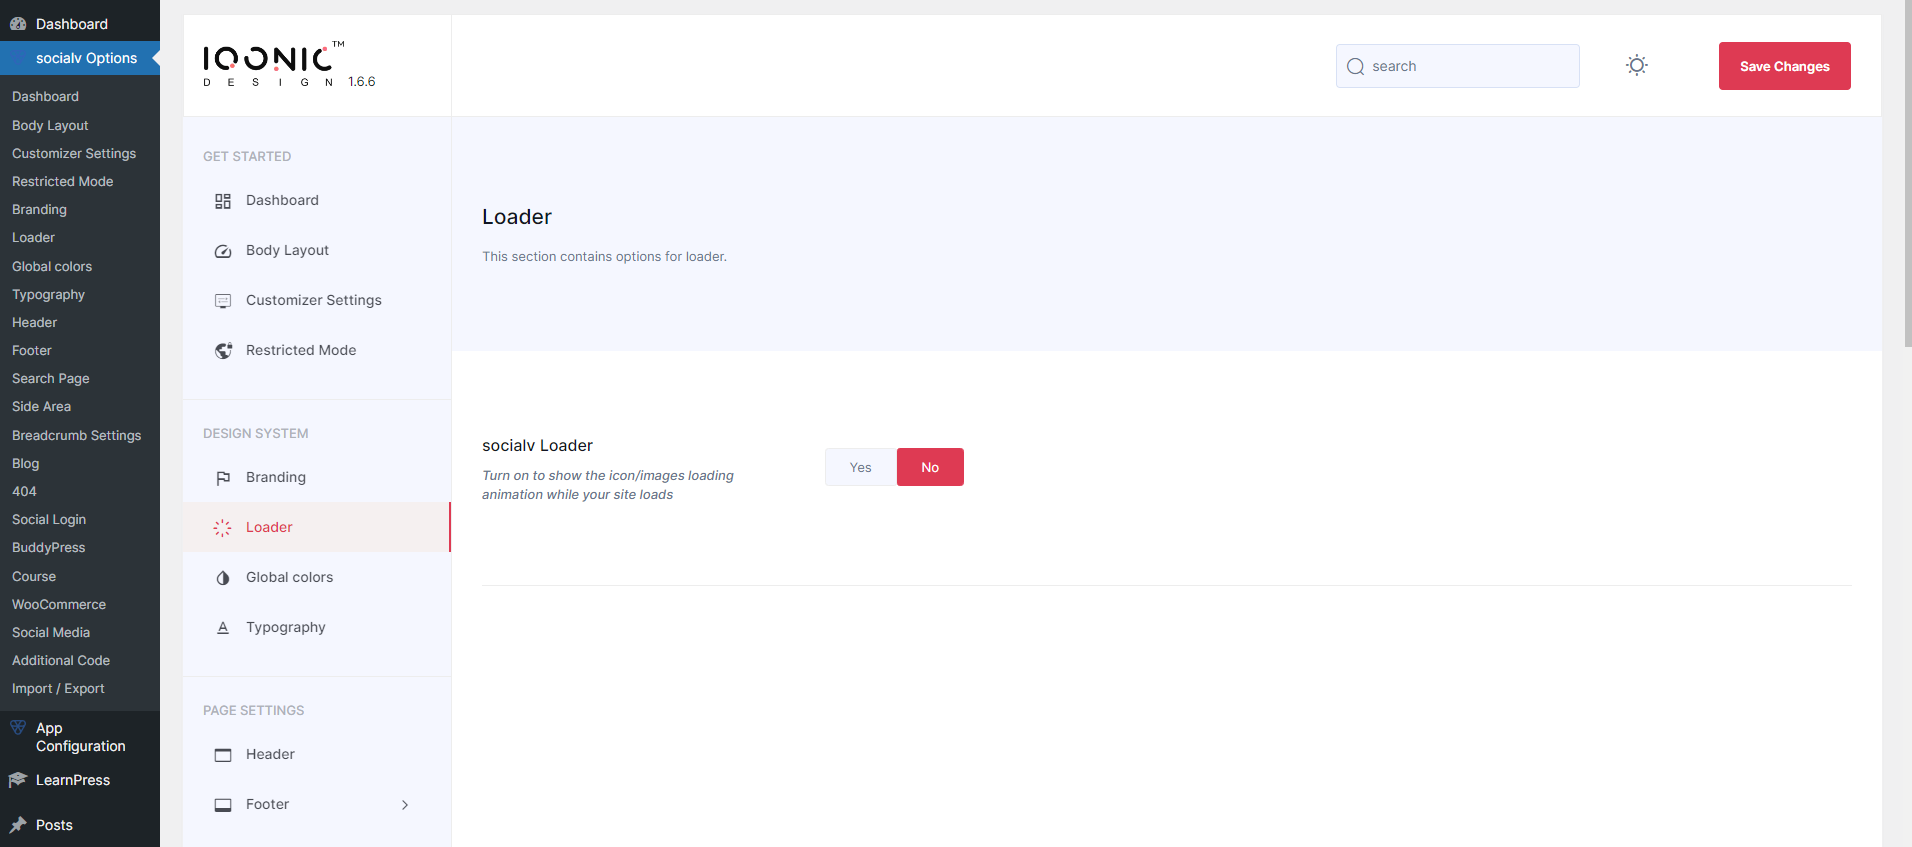Open Typography in WordPress submenu
Screen dimensions: 1912x847
pos(49,294)
